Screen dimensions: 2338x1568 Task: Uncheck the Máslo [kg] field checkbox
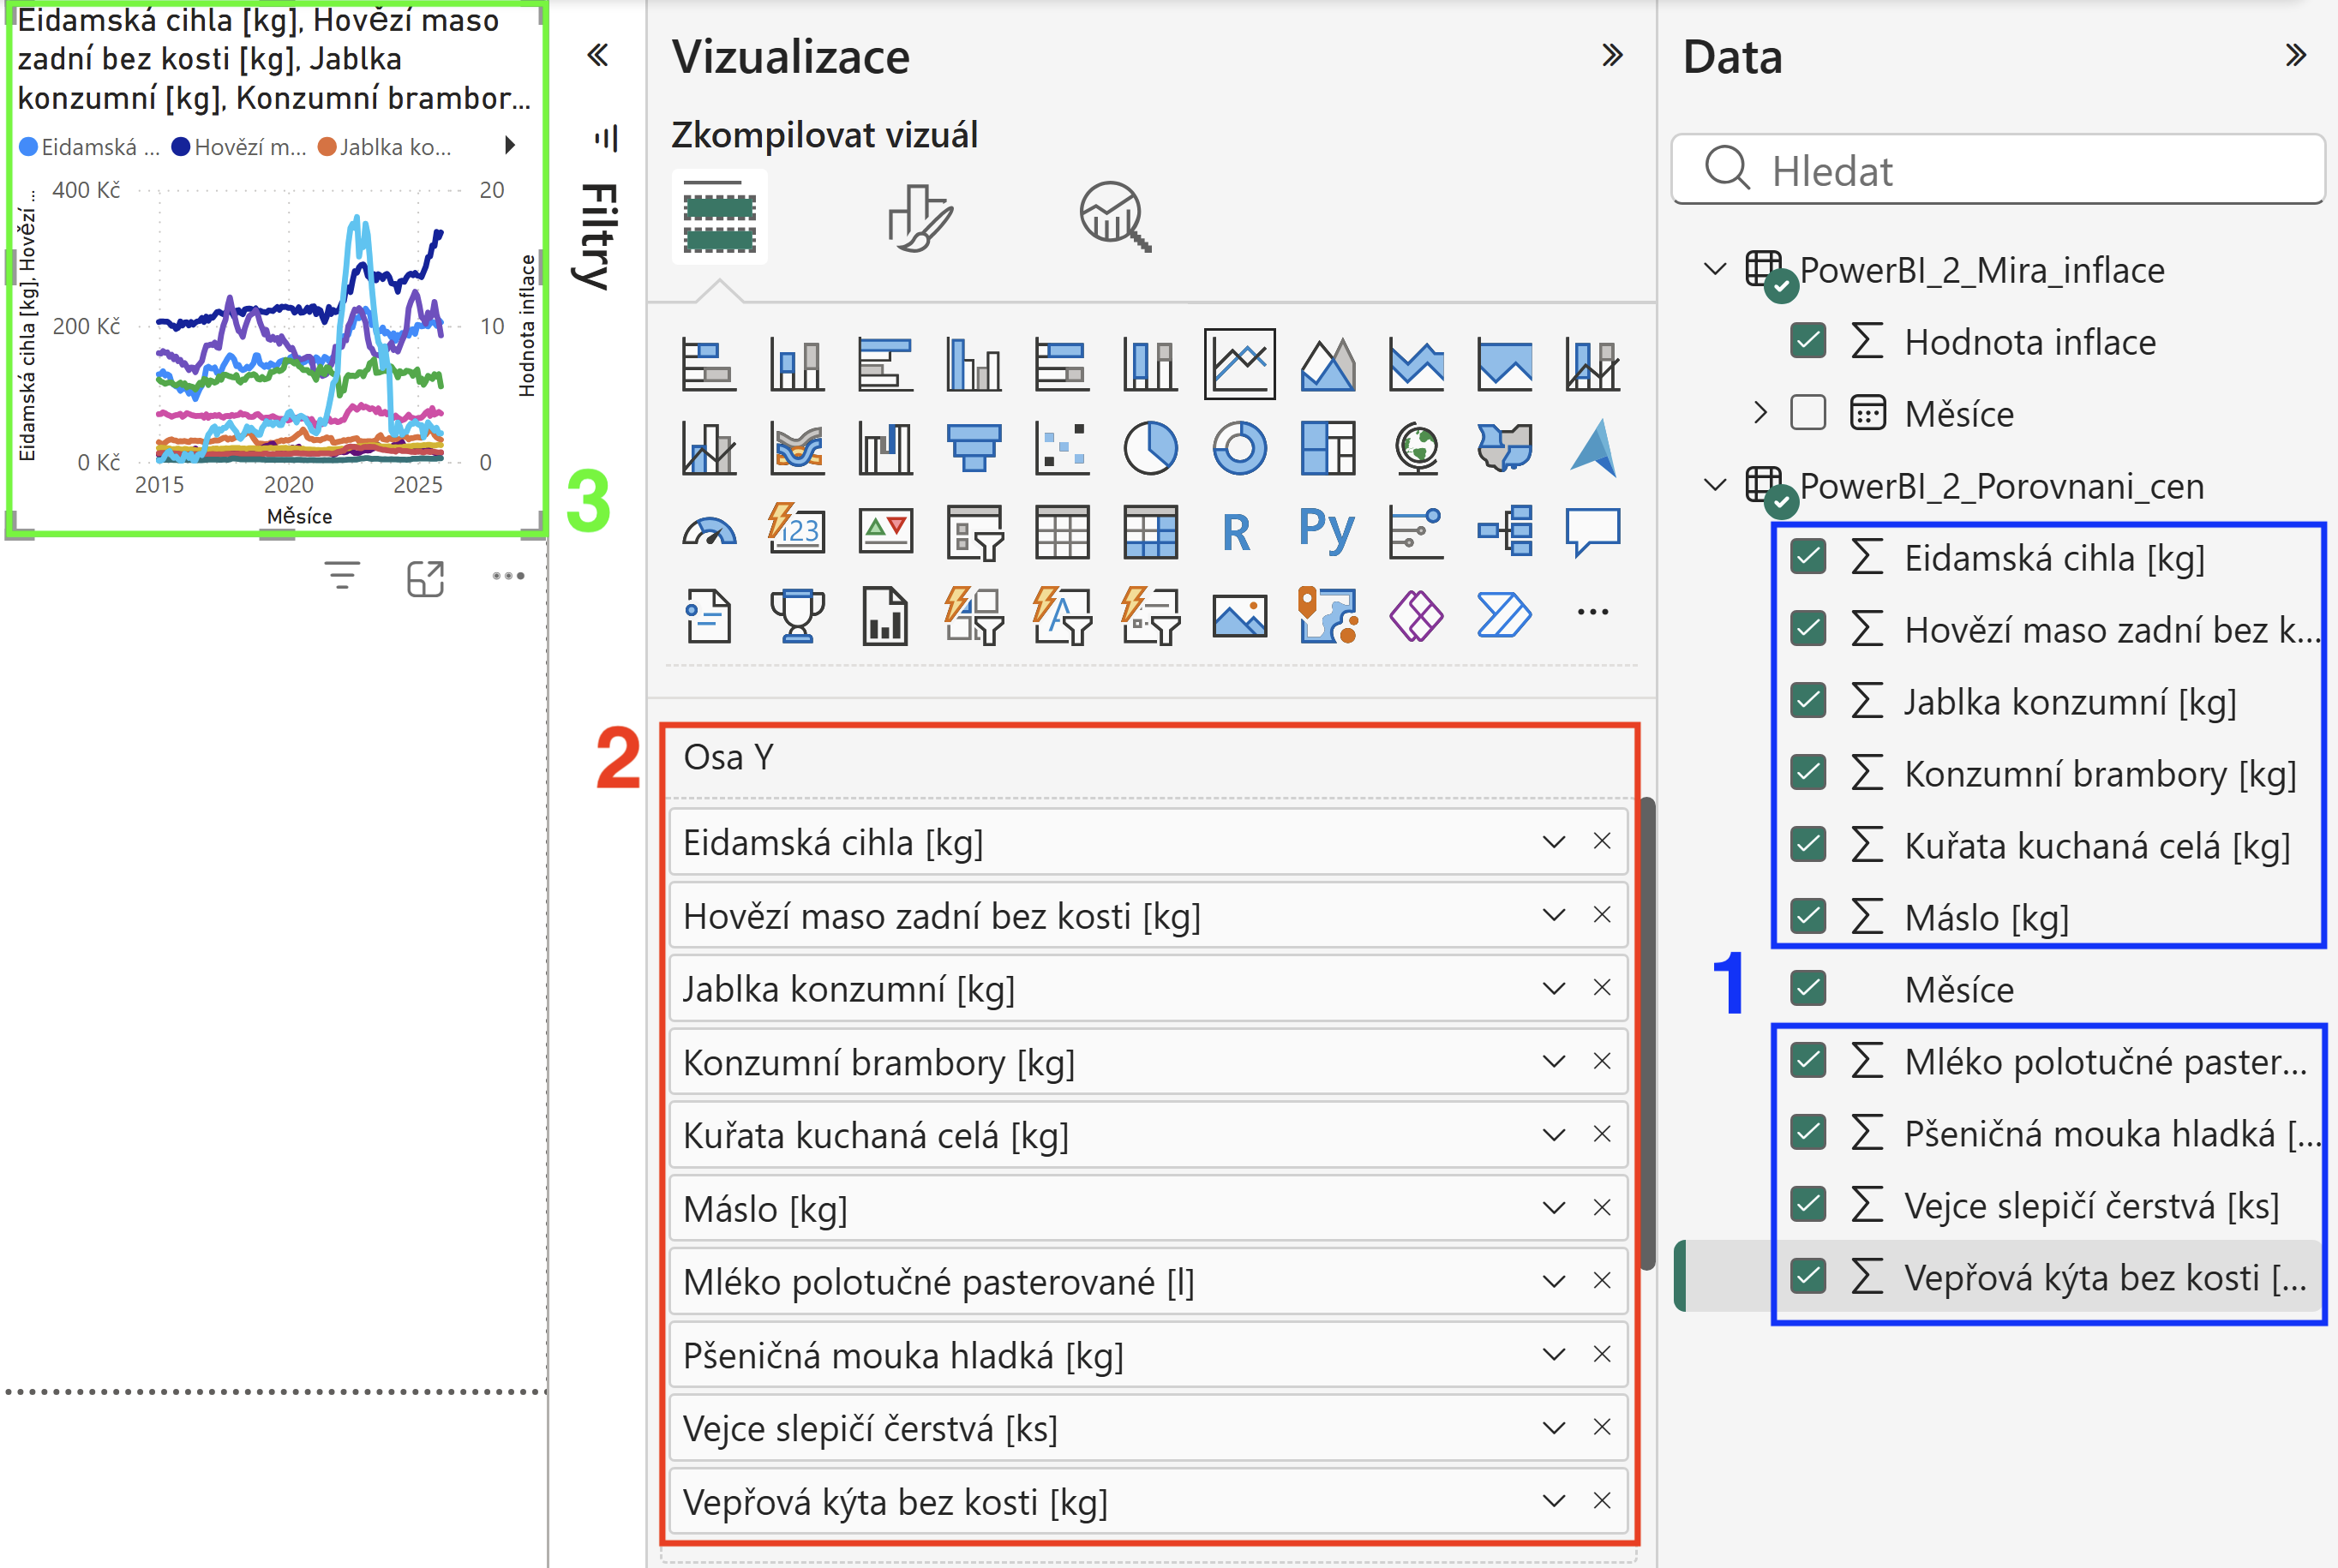(x=1808, y=917)
